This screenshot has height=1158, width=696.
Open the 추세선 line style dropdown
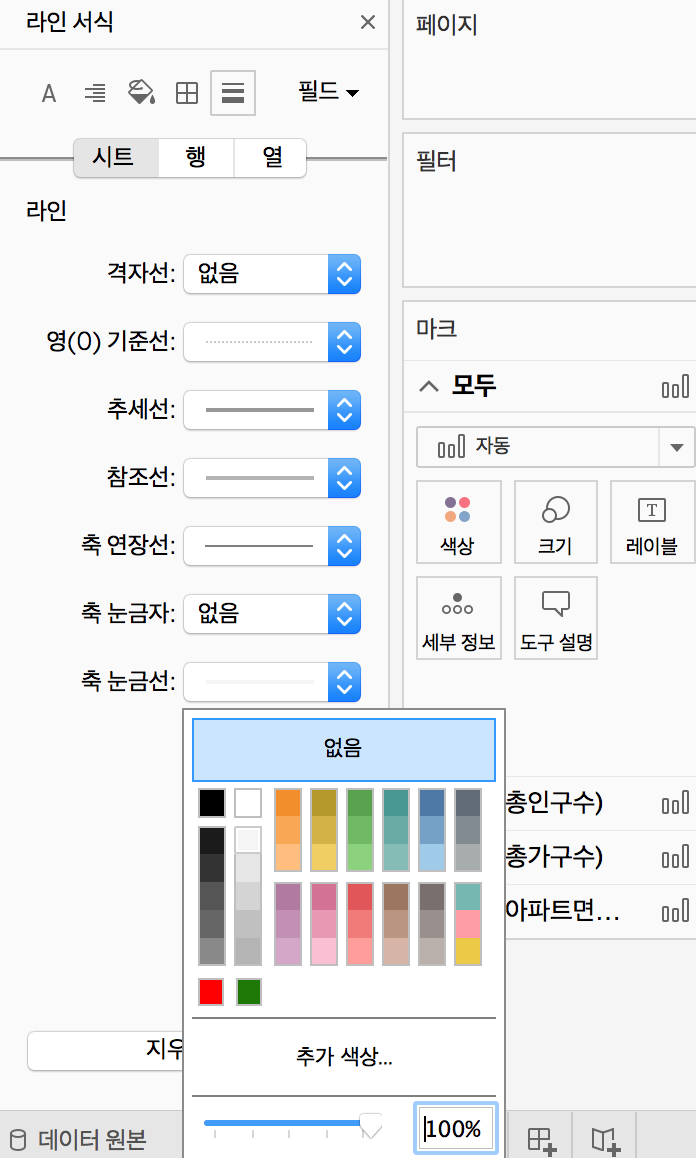[x=272, y=410]
